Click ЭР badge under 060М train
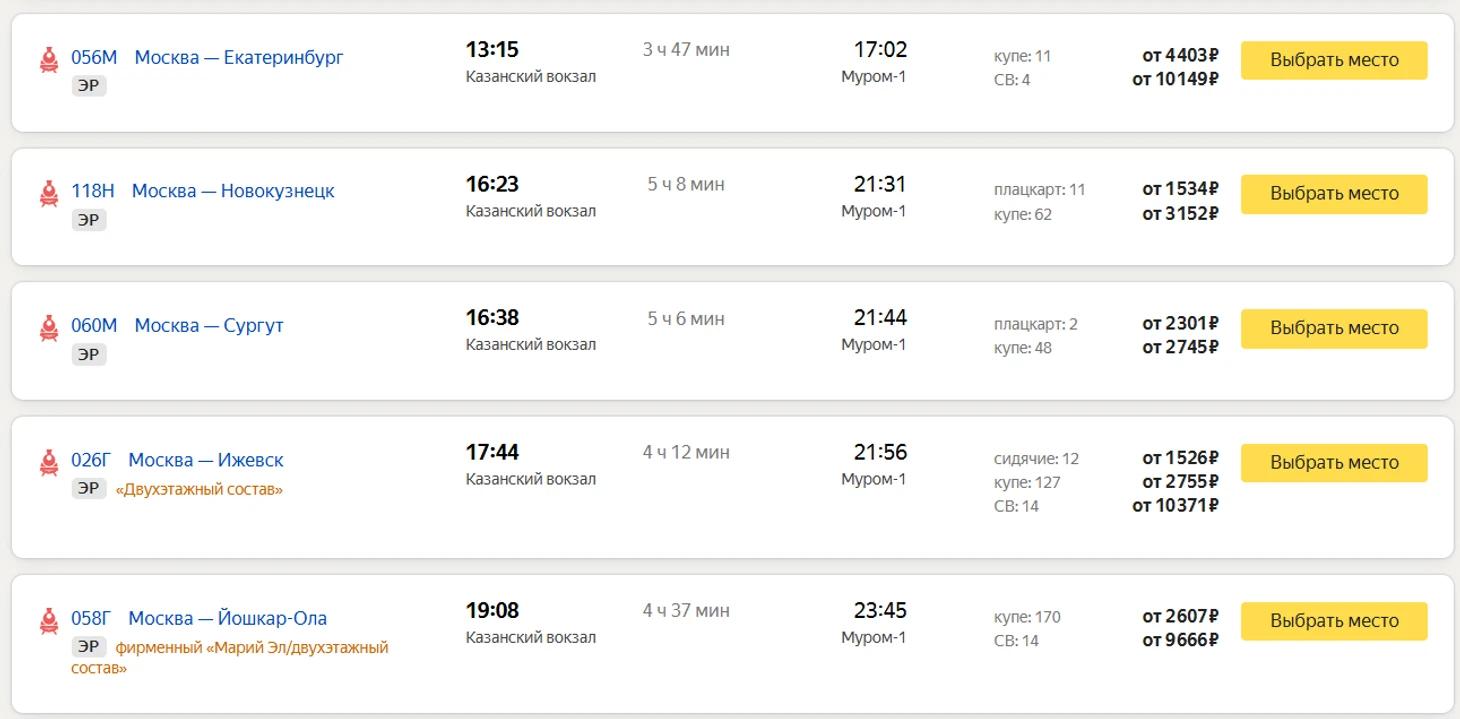The image size is (1460, 719). (x=89, y=354)
